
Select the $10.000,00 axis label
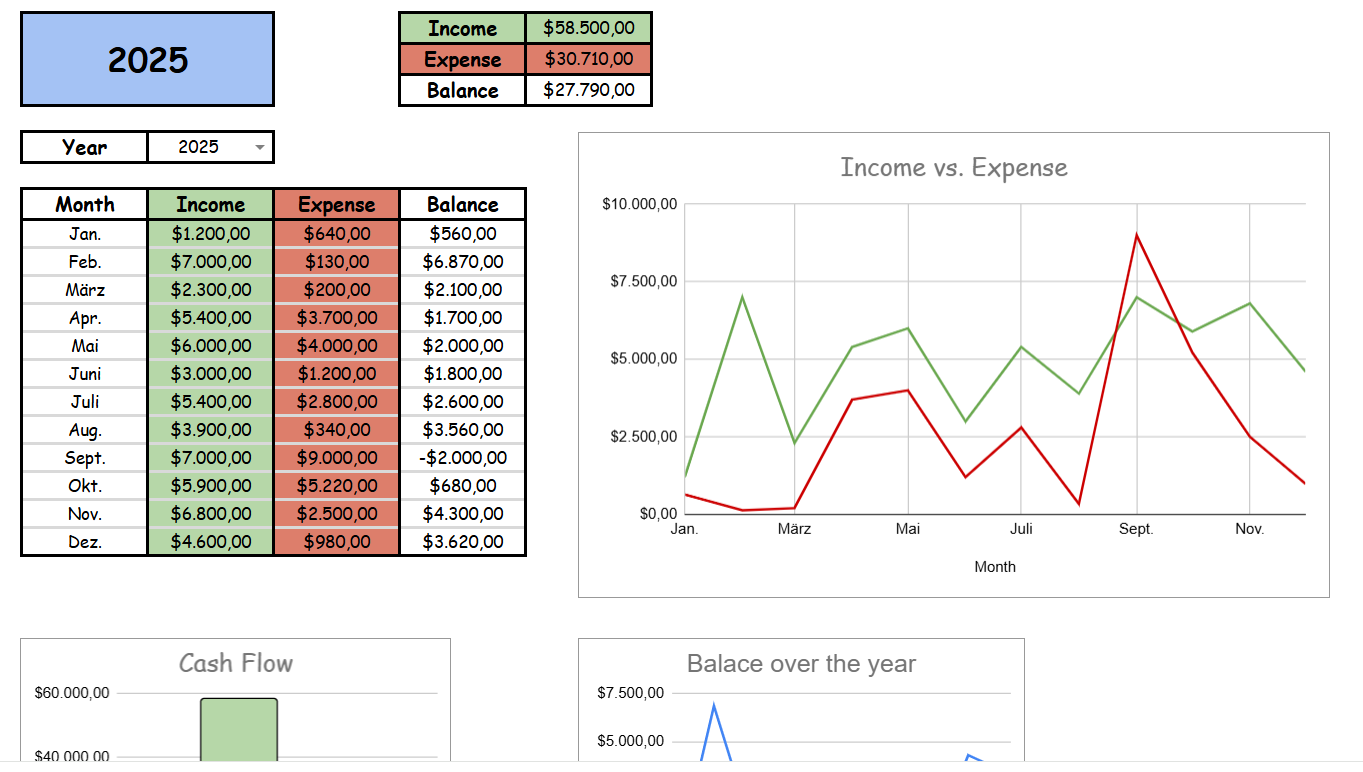pyautogui.click(x=640, y=204)
